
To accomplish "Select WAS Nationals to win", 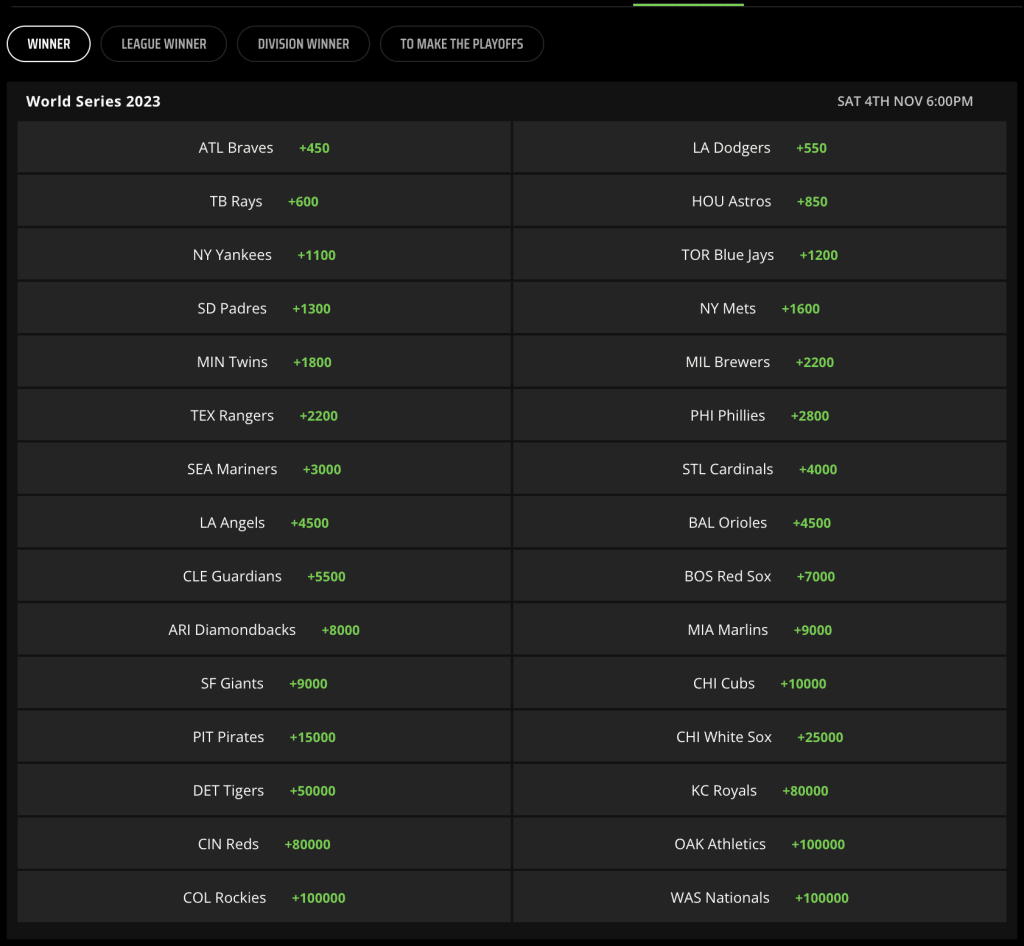I will [x=760, y=897].
